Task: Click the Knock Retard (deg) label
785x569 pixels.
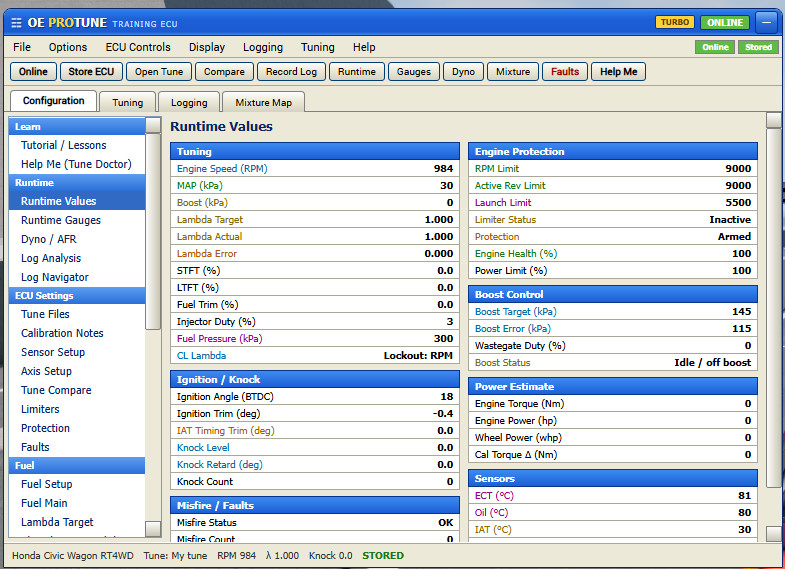Action: 220,465
